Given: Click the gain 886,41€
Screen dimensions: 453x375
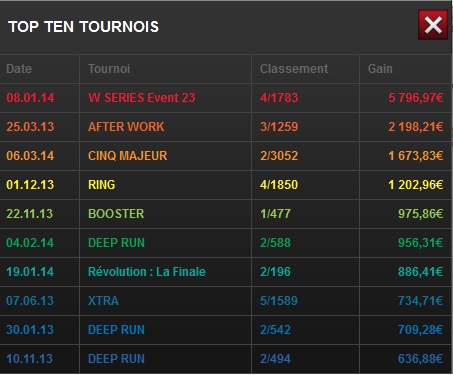Looking at the screenshot, I should (420, 272).
